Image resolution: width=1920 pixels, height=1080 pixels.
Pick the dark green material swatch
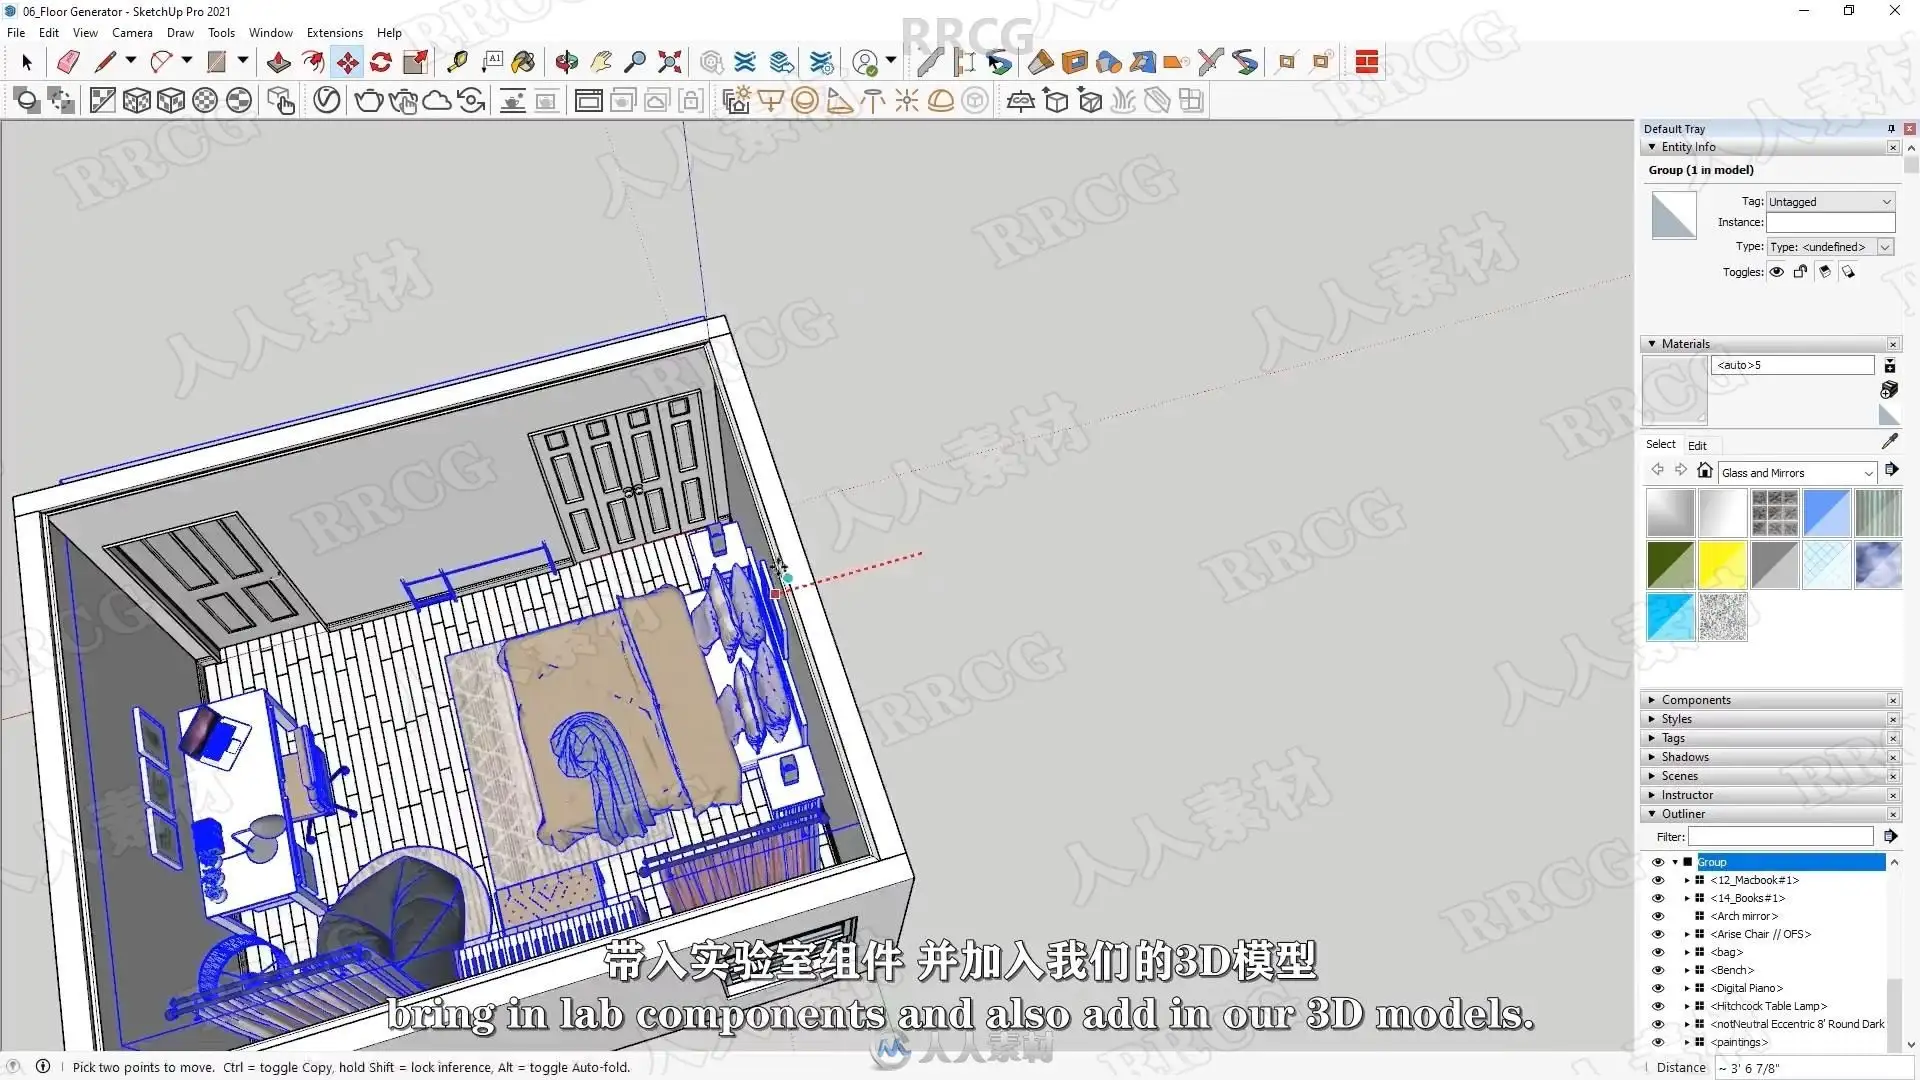pos(1670,565)
